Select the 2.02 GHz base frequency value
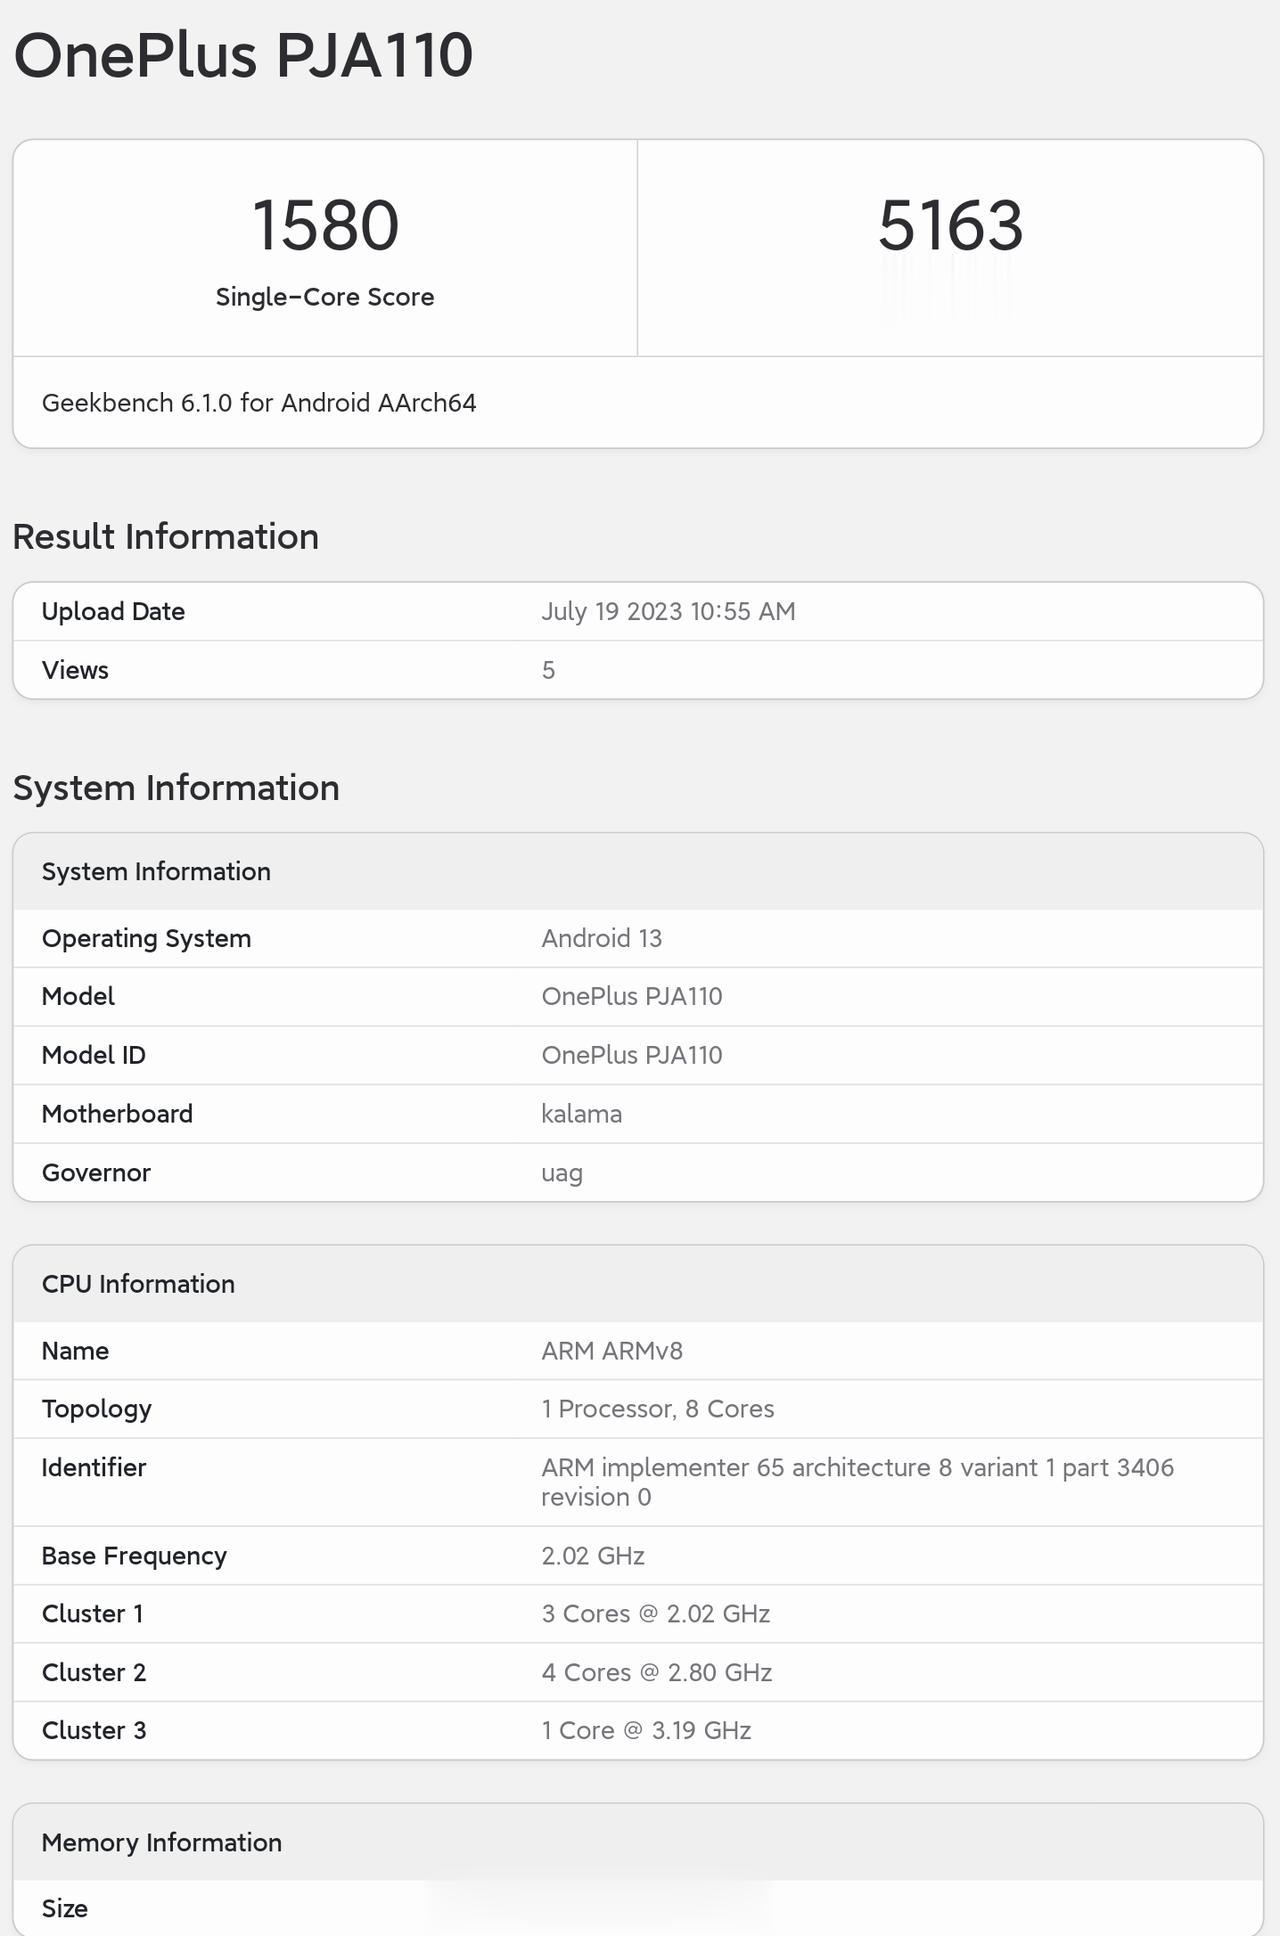The image size is (1280, 1936). tap(593, 1556)
